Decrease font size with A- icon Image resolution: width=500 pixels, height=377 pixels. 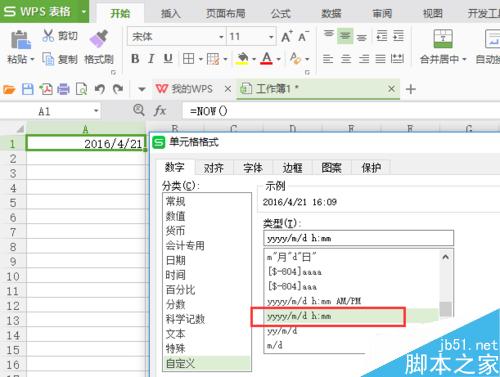click(x=303, y=36)
